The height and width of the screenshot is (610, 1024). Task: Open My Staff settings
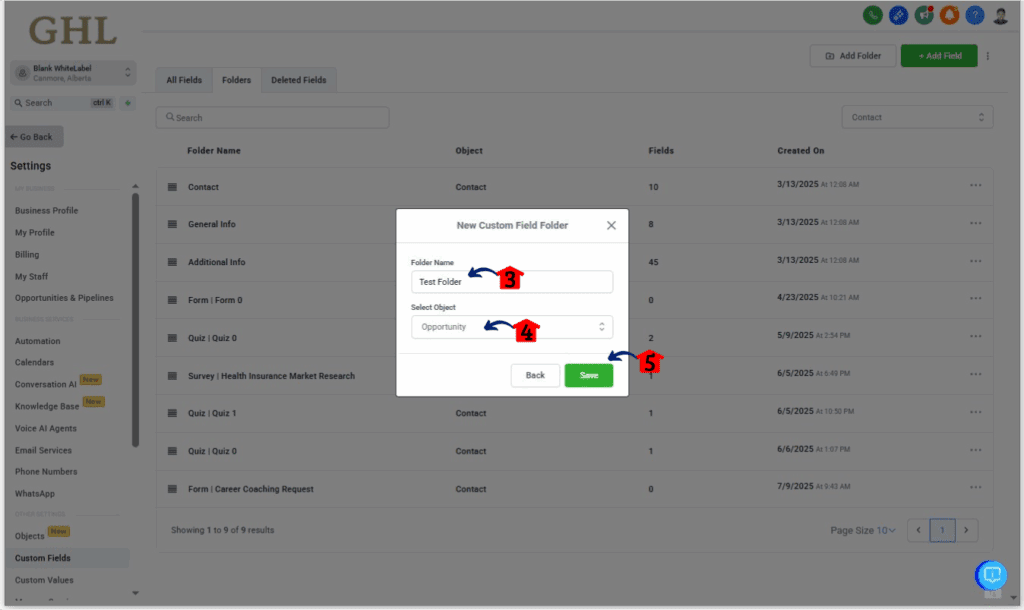click(31, 276)
